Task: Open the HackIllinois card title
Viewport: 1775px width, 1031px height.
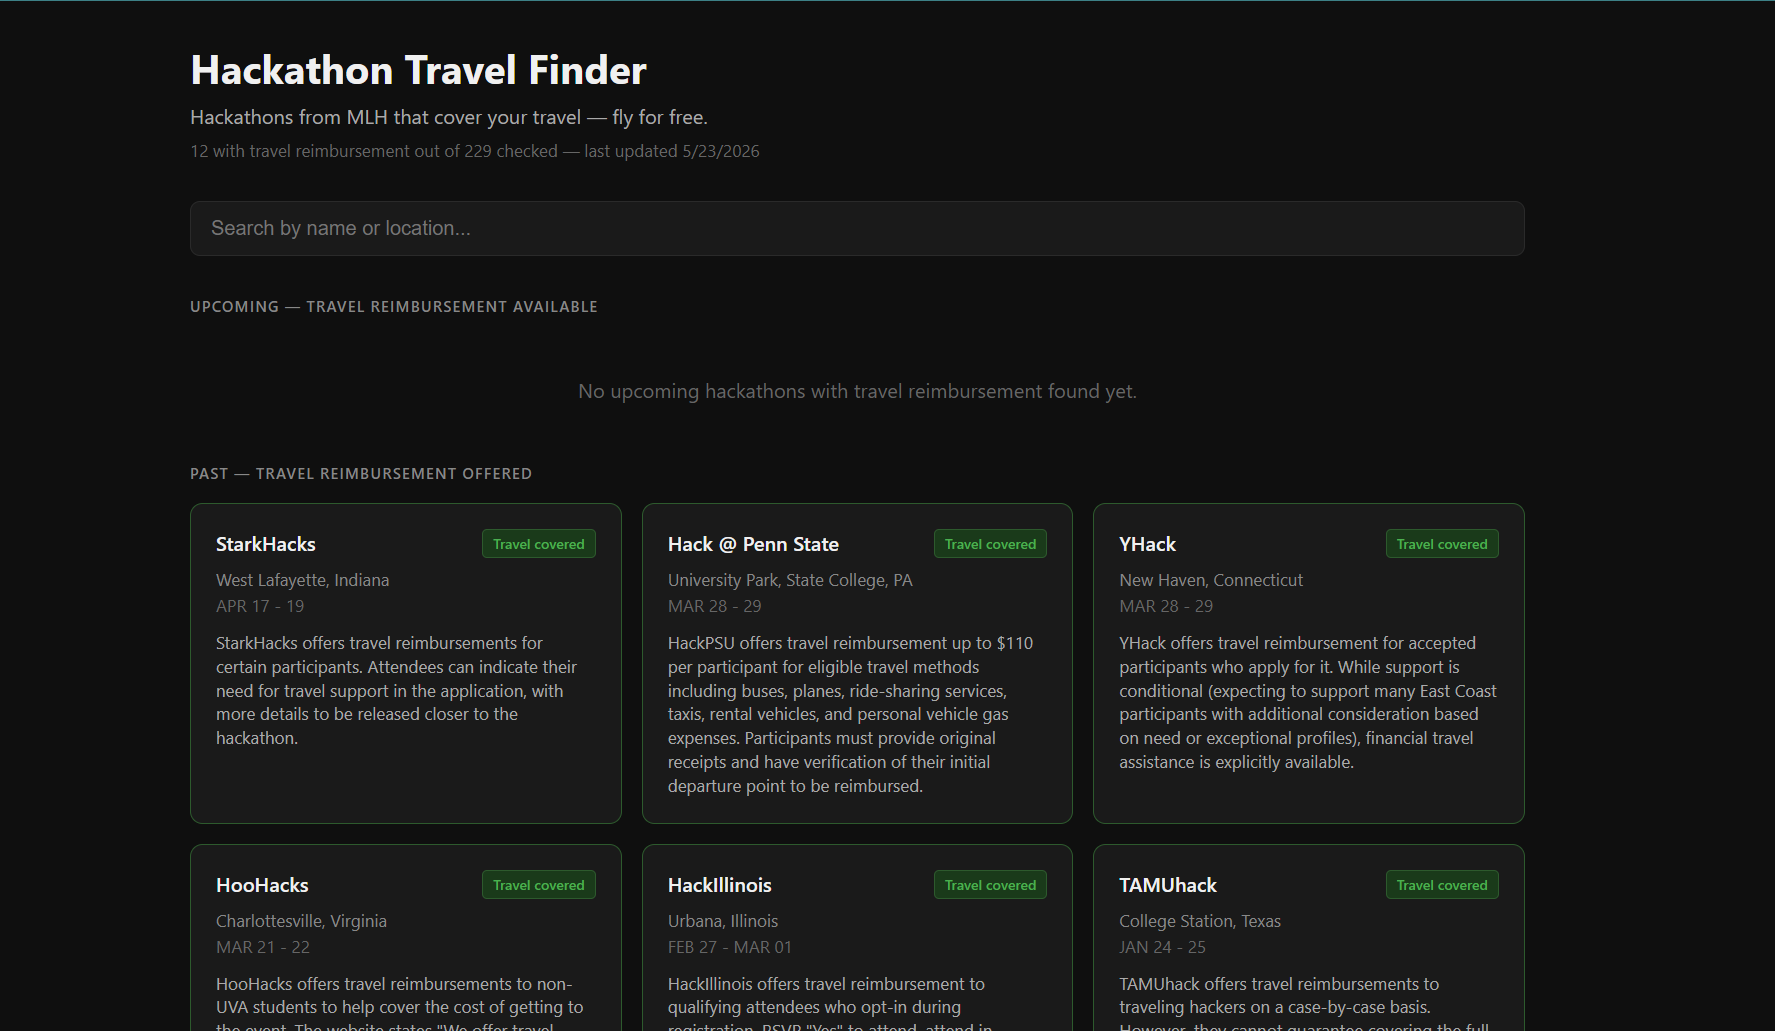Action: pyautogui.click(x=720, y=885)
